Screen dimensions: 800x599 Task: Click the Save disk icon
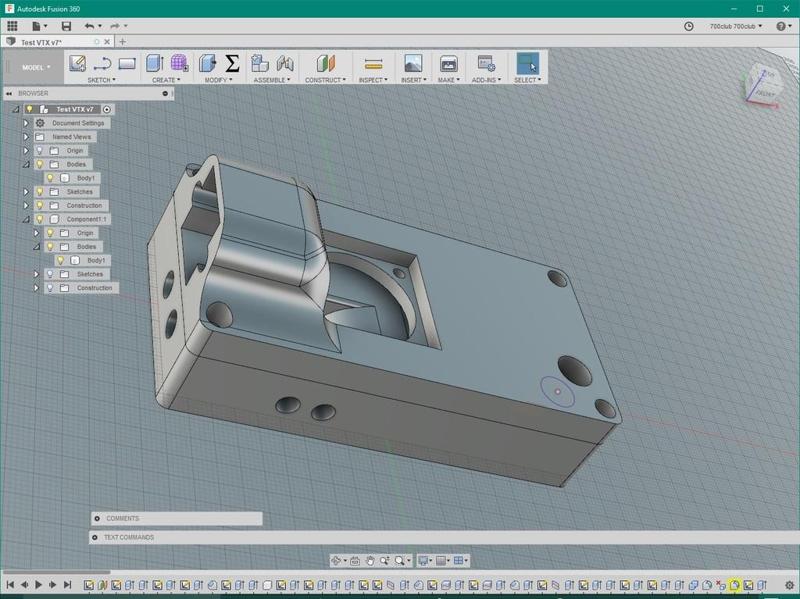coord(66,26)
